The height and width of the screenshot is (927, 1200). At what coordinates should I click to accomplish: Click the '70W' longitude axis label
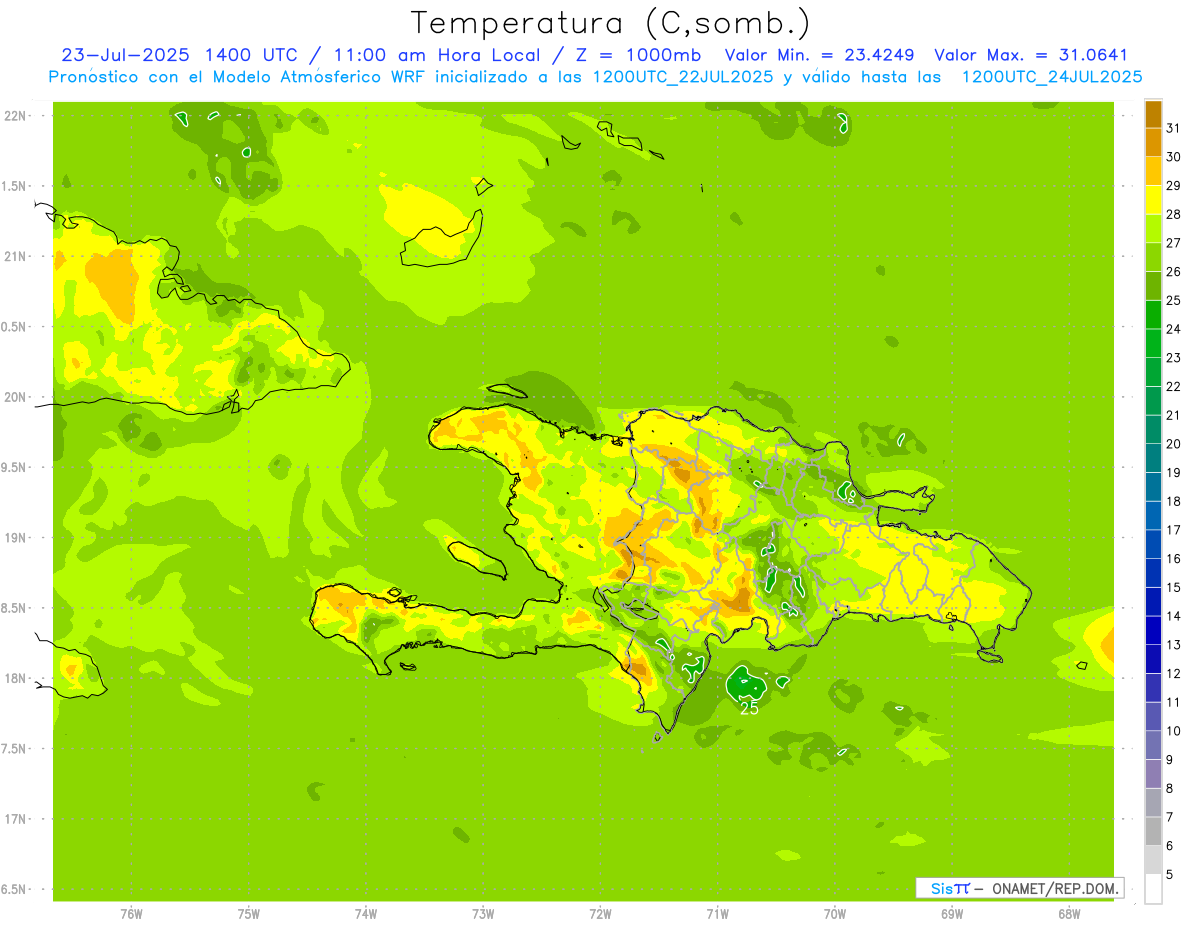point(835,914)
